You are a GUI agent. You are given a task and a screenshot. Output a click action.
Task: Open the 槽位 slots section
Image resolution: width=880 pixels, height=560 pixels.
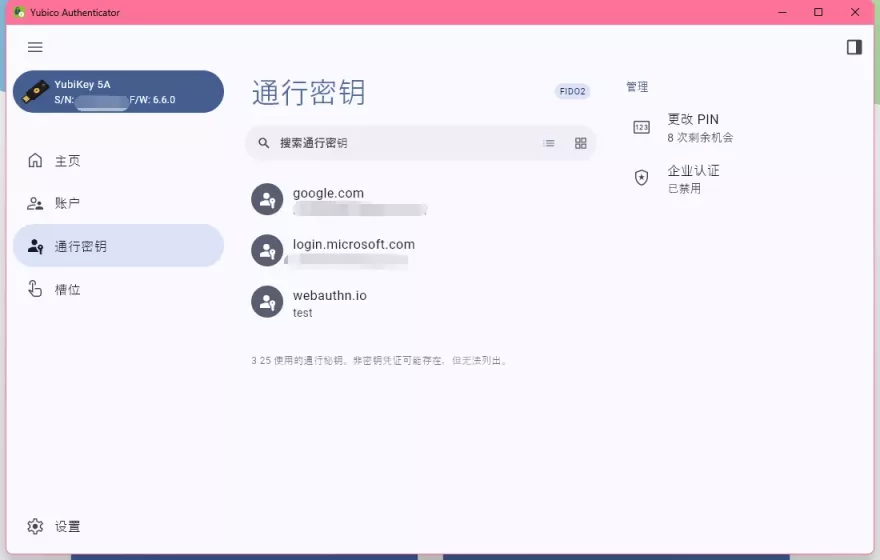(68, 289)
